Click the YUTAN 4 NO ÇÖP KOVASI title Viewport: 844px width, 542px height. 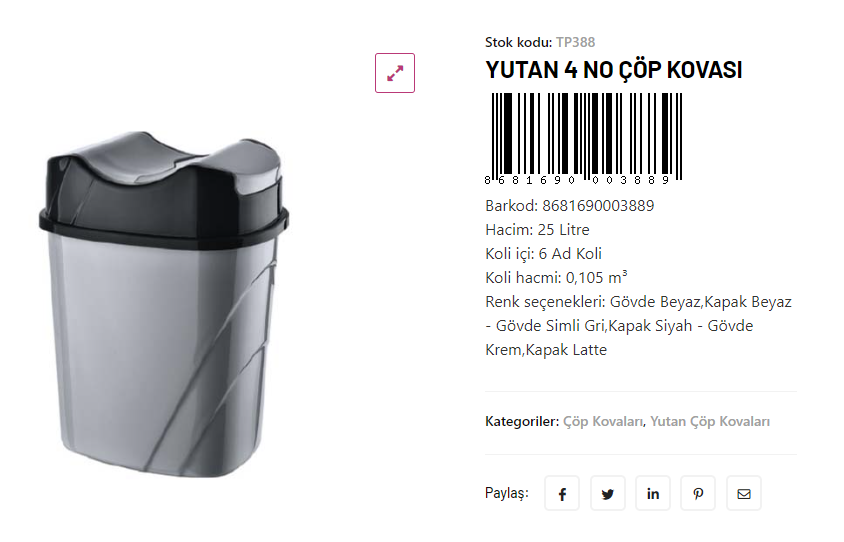[x=614, y=70]
